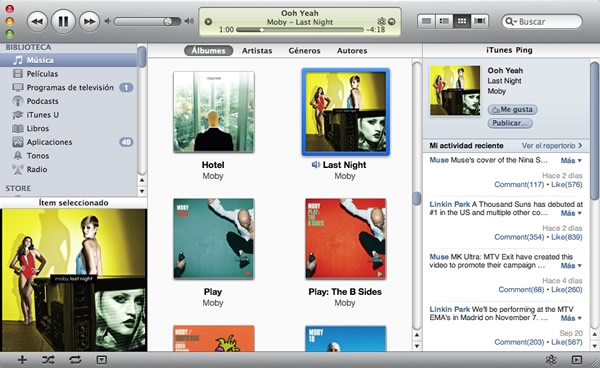Open Ver el repertorio link
The width and height of the screenshot is (600, 368).
[x=552, y=146]
